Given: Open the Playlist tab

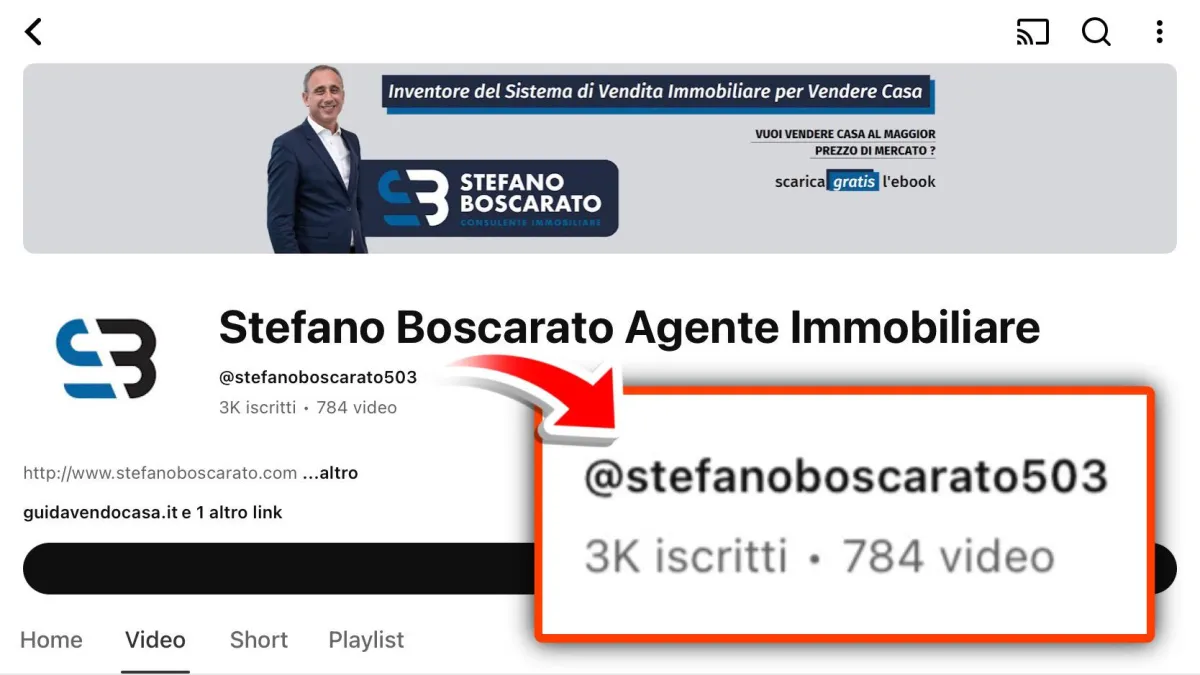Looking at the screenshot, I should [366, 640].
